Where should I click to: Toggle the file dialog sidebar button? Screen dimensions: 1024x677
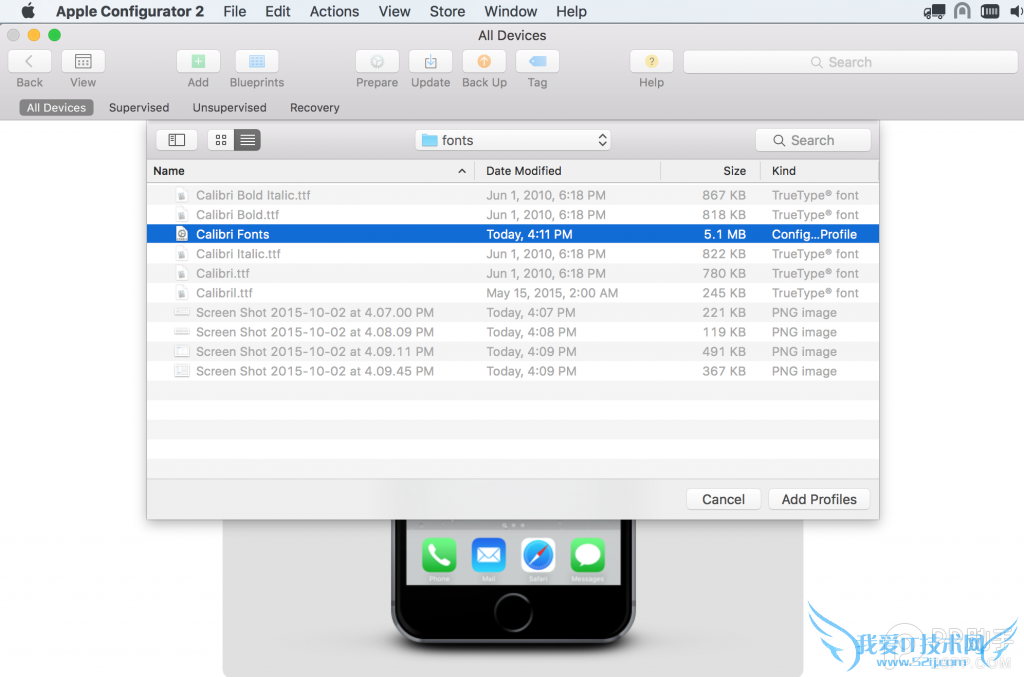pos(176,140)
